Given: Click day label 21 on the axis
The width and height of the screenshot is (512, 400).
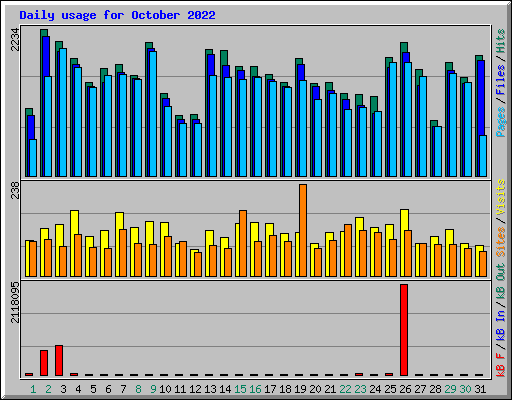Looking at the screenshot, I should [330, 389].
